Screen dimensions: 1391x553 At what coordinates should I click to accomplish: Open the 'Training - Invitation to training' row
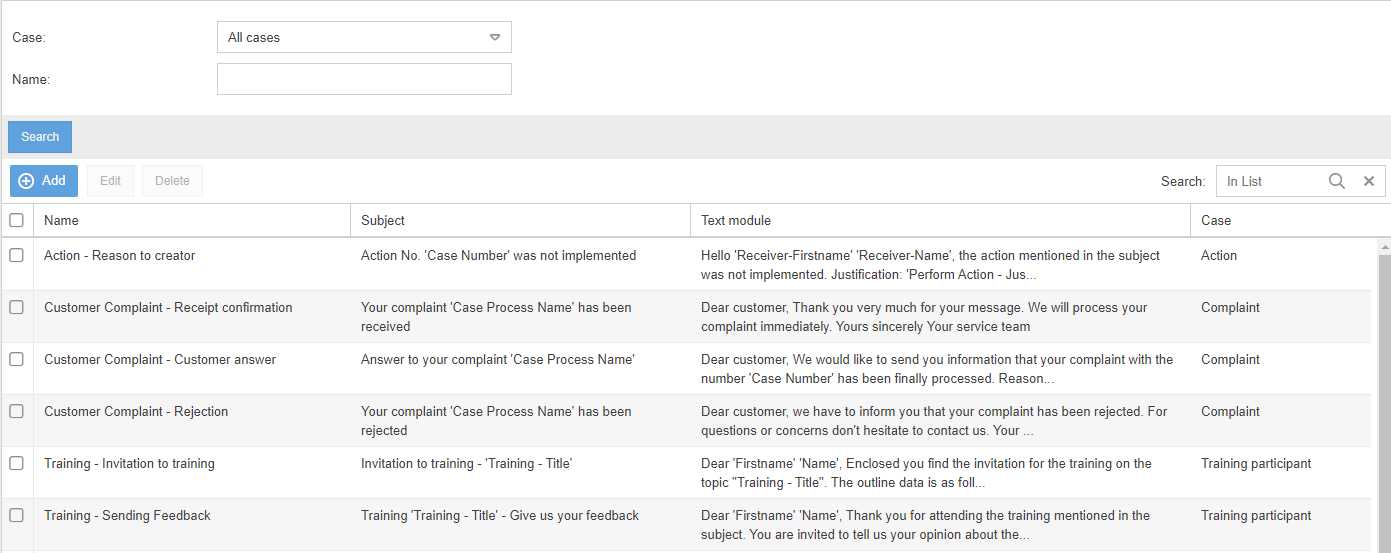coord(129,463)
